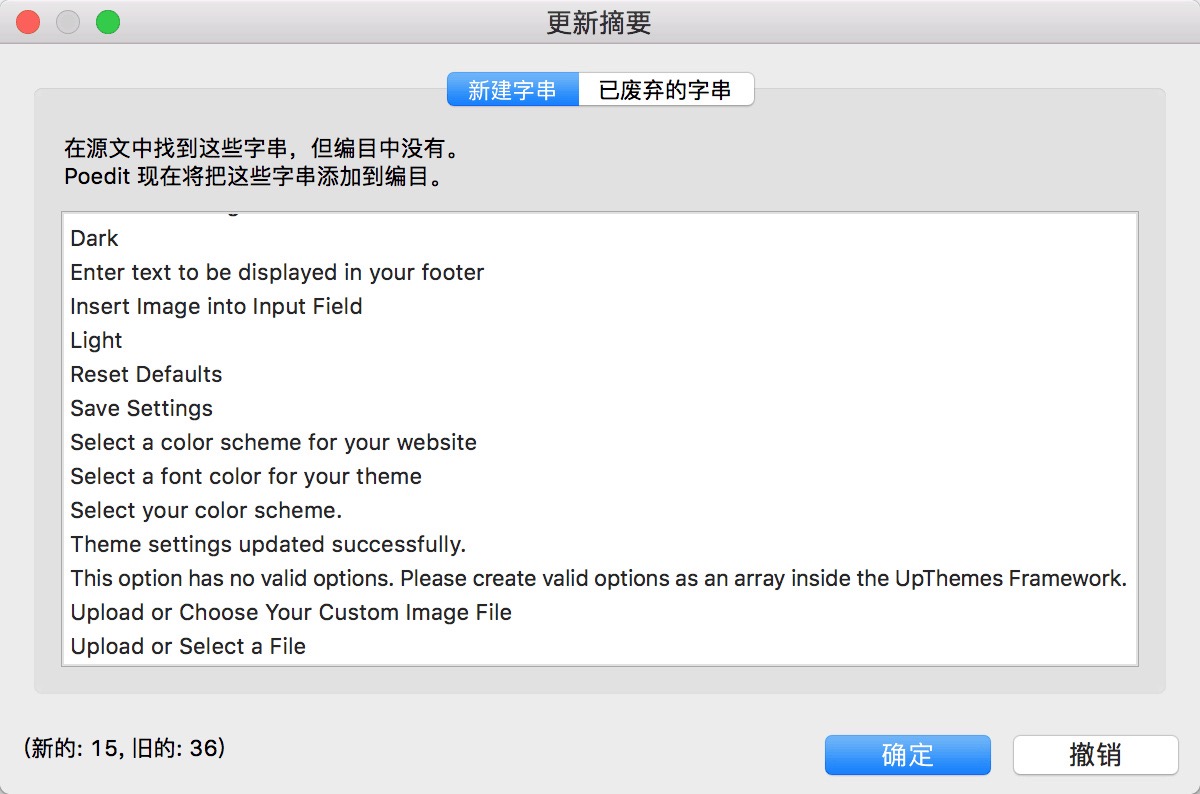The width and height of the screenshot is (1200, 794).
Task: Click the gray minimize window button
Action: click(x=68, y=22)
